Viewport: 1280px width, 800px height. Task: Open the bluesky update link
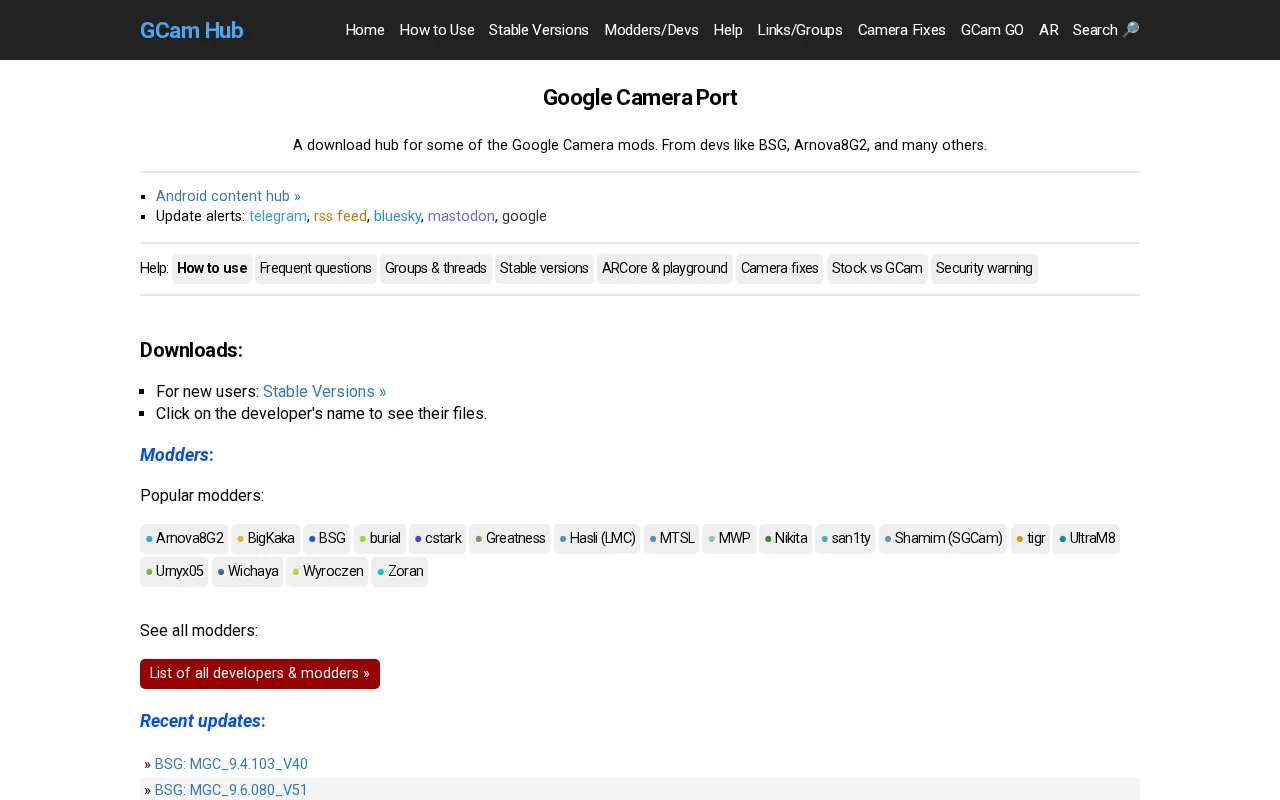[397, 216]
